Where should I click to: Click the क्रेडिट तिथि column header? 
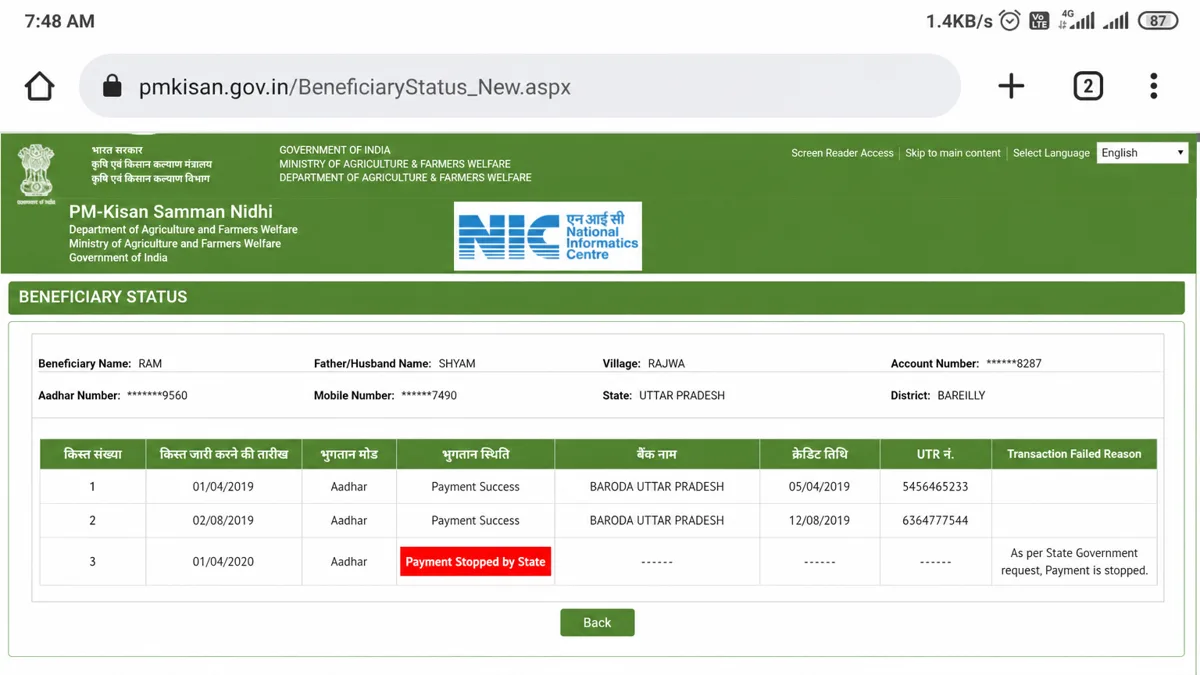click(820, 454)
